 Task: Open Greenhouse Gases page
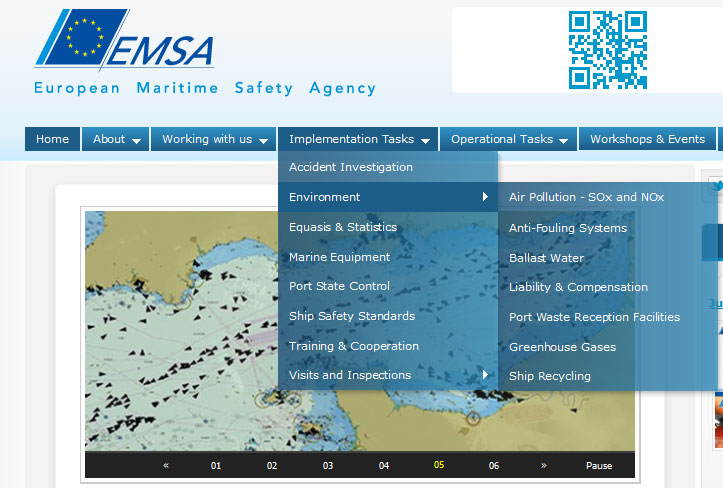click(563, 347)
